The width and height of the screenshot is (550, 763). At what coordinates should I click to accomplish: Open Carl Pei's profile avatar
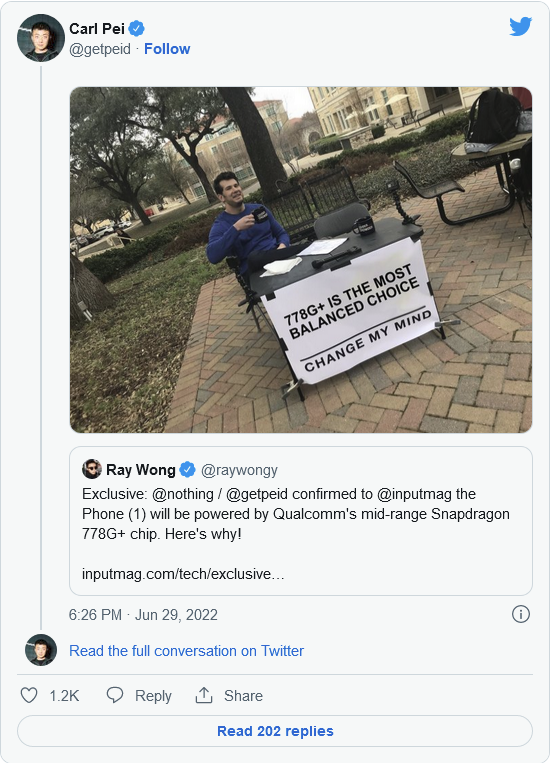41,38
